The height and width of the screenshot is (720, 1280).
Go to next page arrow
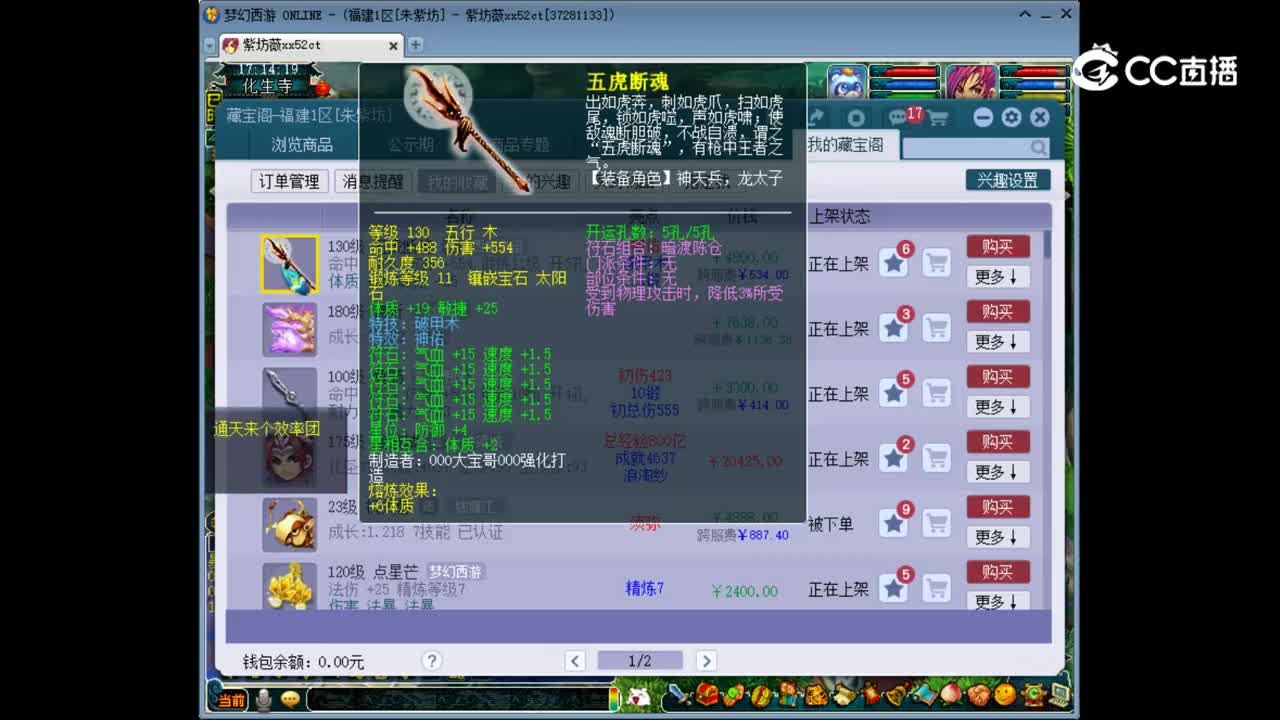pyautogui.click(x=706, y=661)
